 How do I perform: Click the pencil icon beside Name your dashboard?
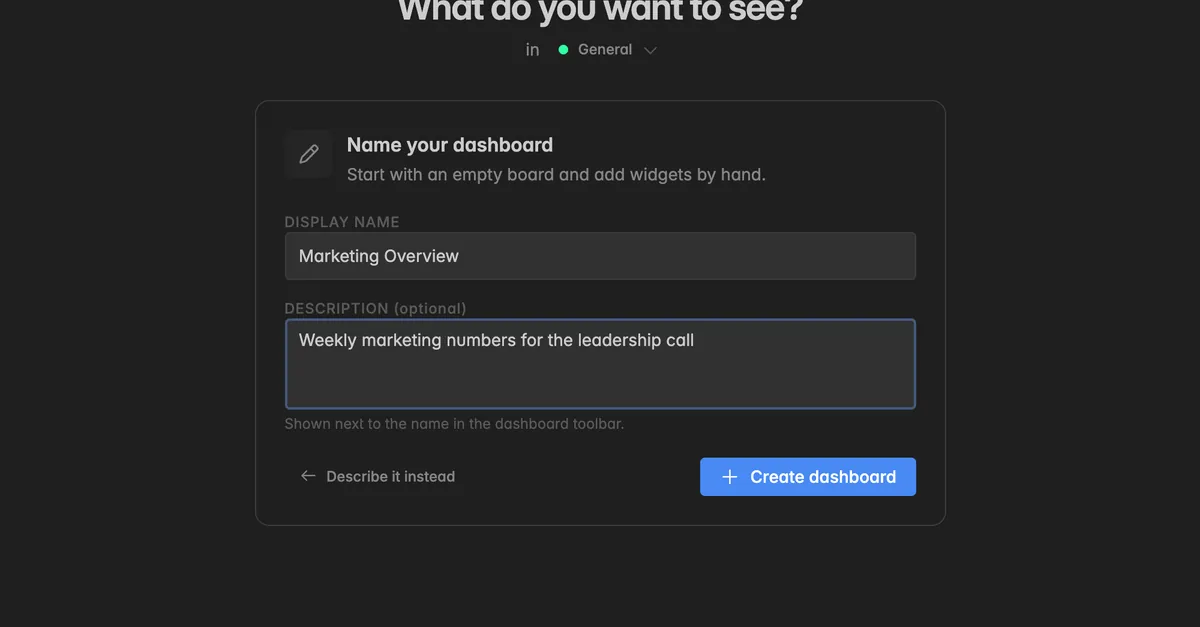308,154
